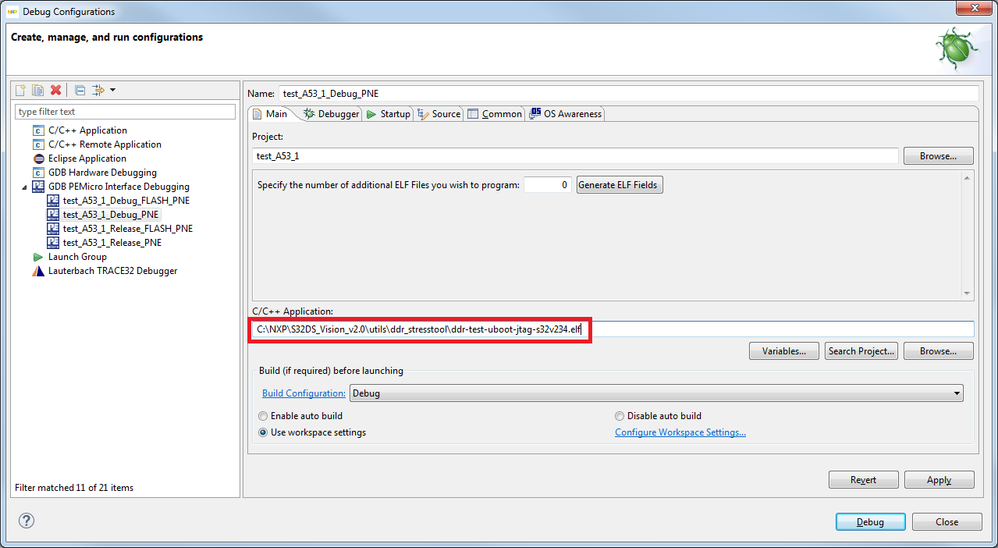The height and width of the screenshot is (548, 998).
Task: Click ELF panel scrollbar down arrow
Action: click(967, 293)
